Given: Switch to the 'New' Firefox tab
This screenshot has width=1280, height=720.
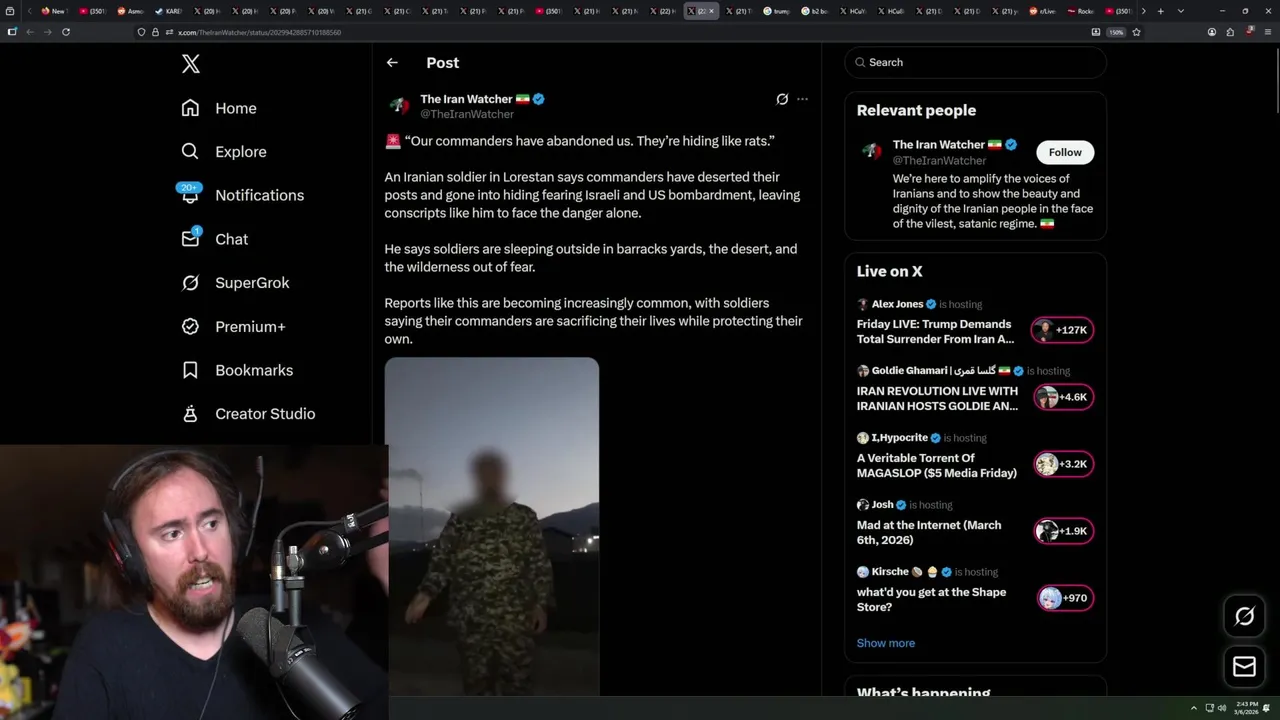Looking at the screenshot, I should tap(53, 11).
